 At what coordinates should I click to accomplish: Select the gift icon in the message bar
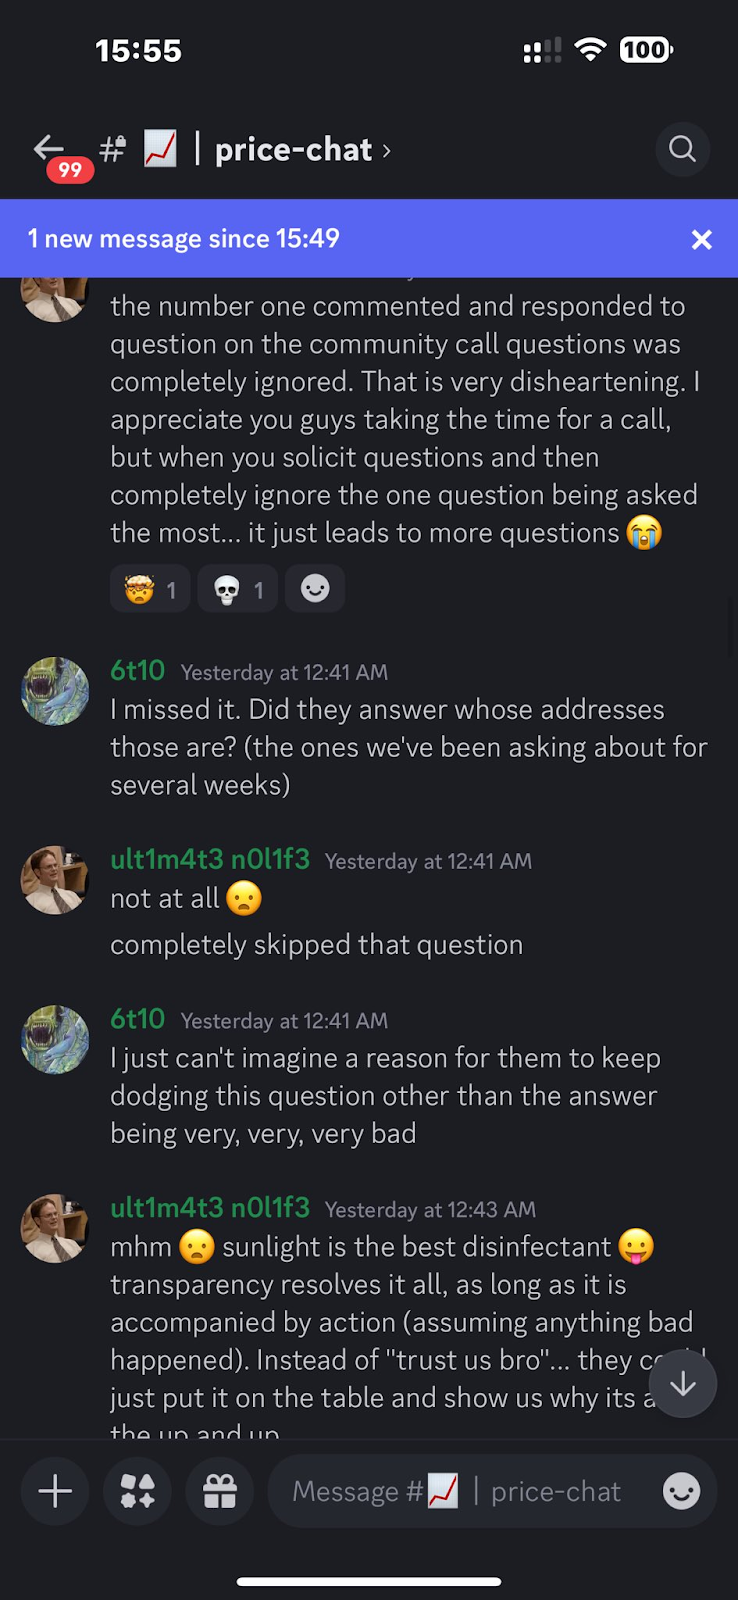pos(219,1491)
